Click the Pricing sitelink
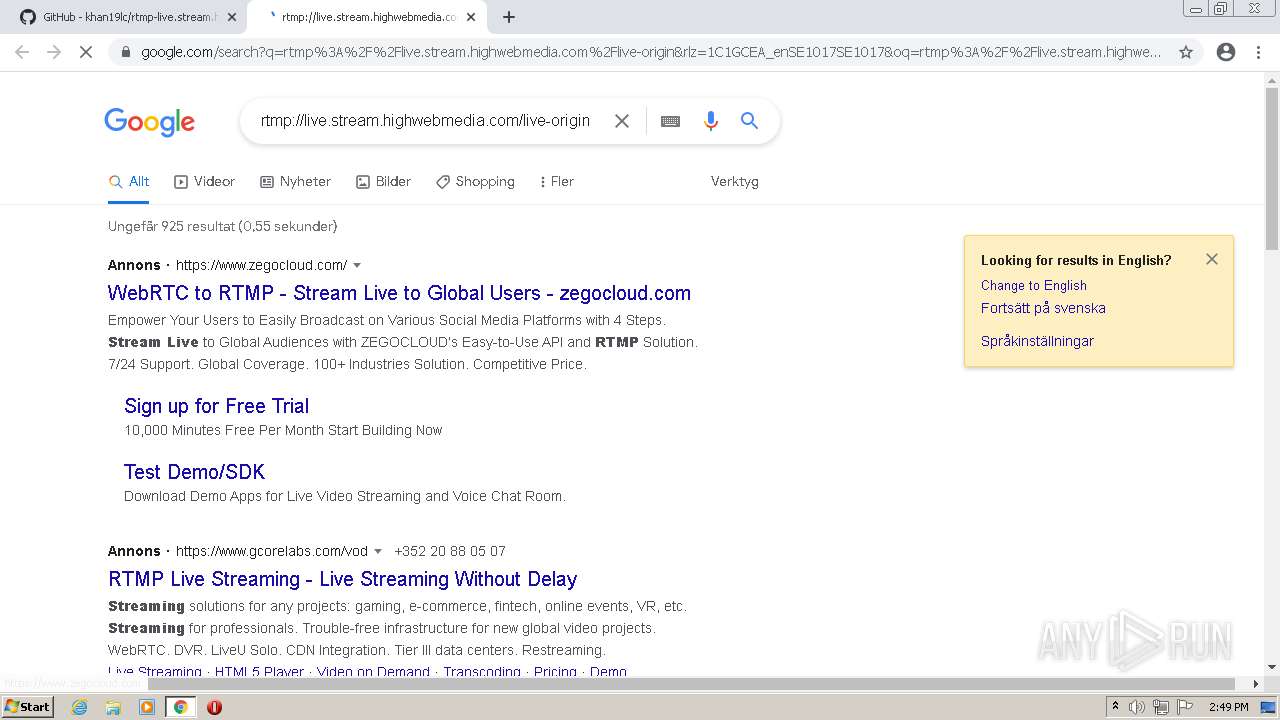1280x720 pixels. [x=555, y=672]
